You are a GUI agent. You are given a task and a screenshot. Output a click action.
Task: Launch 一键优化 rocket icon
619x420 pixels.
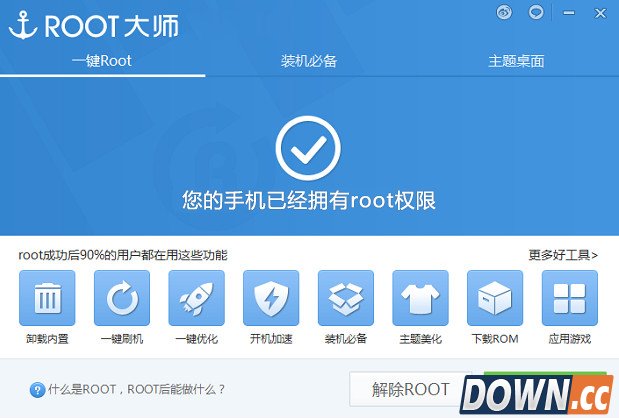pos(196,298)
